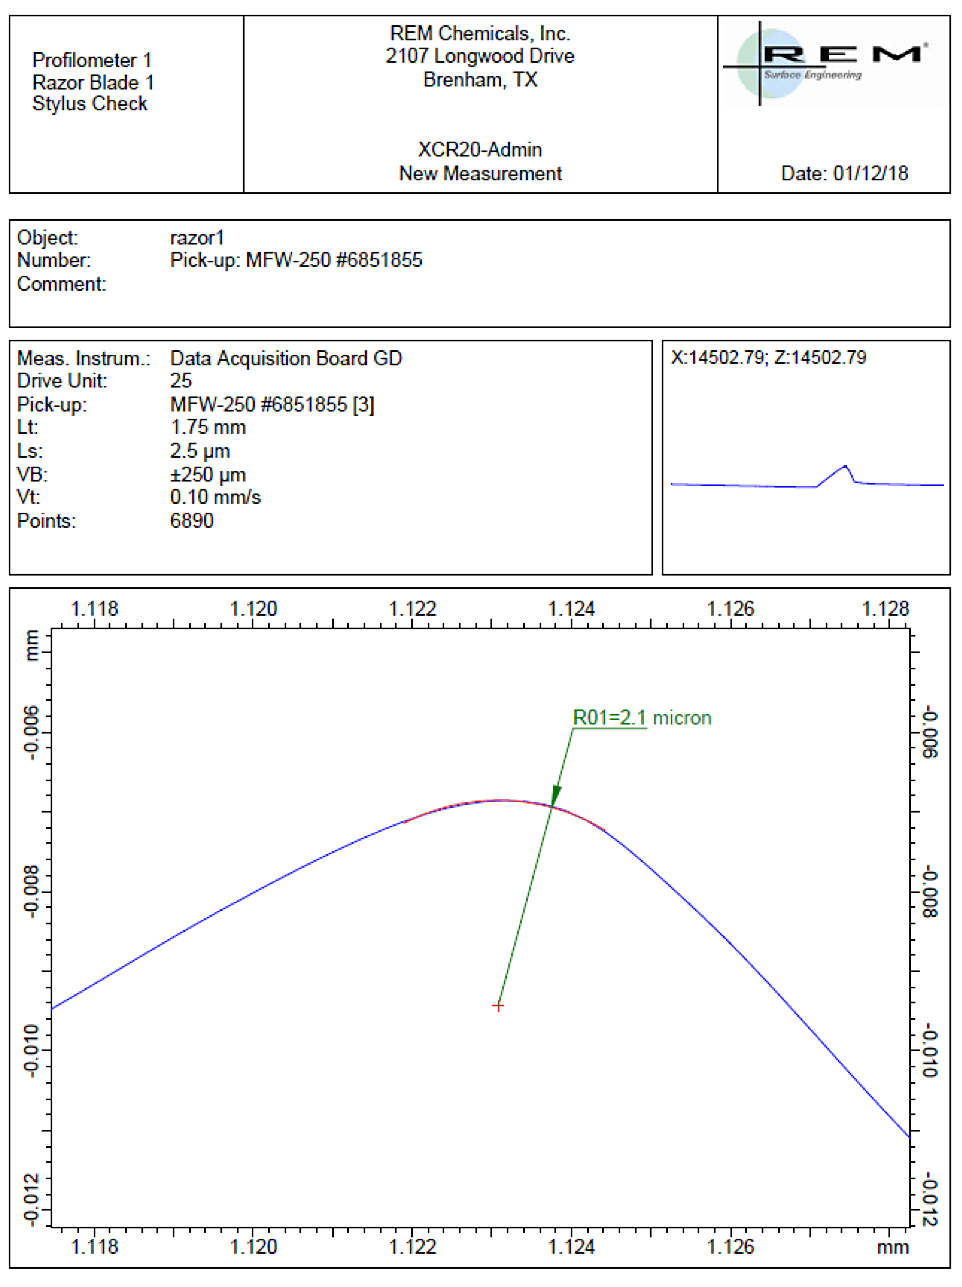Select the R01=2.1 micron radius label
Screen dimensions: 962x1287
pos(641,718)
